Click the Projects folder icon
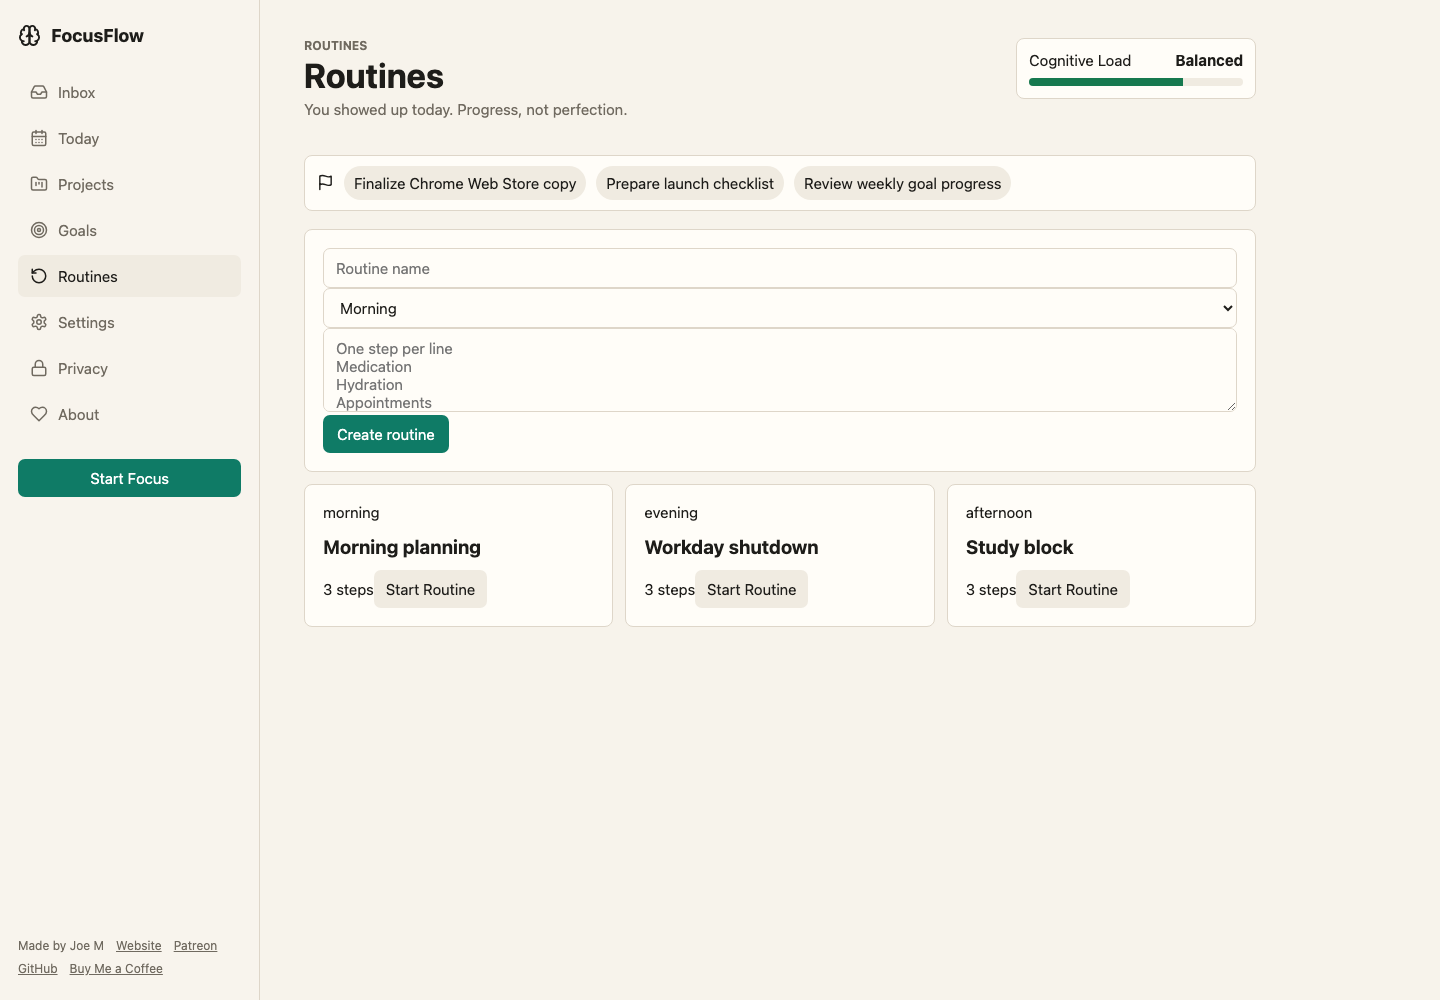Screen dimensions: 1440x1000 pyautogui.click(x=39, y=184)
